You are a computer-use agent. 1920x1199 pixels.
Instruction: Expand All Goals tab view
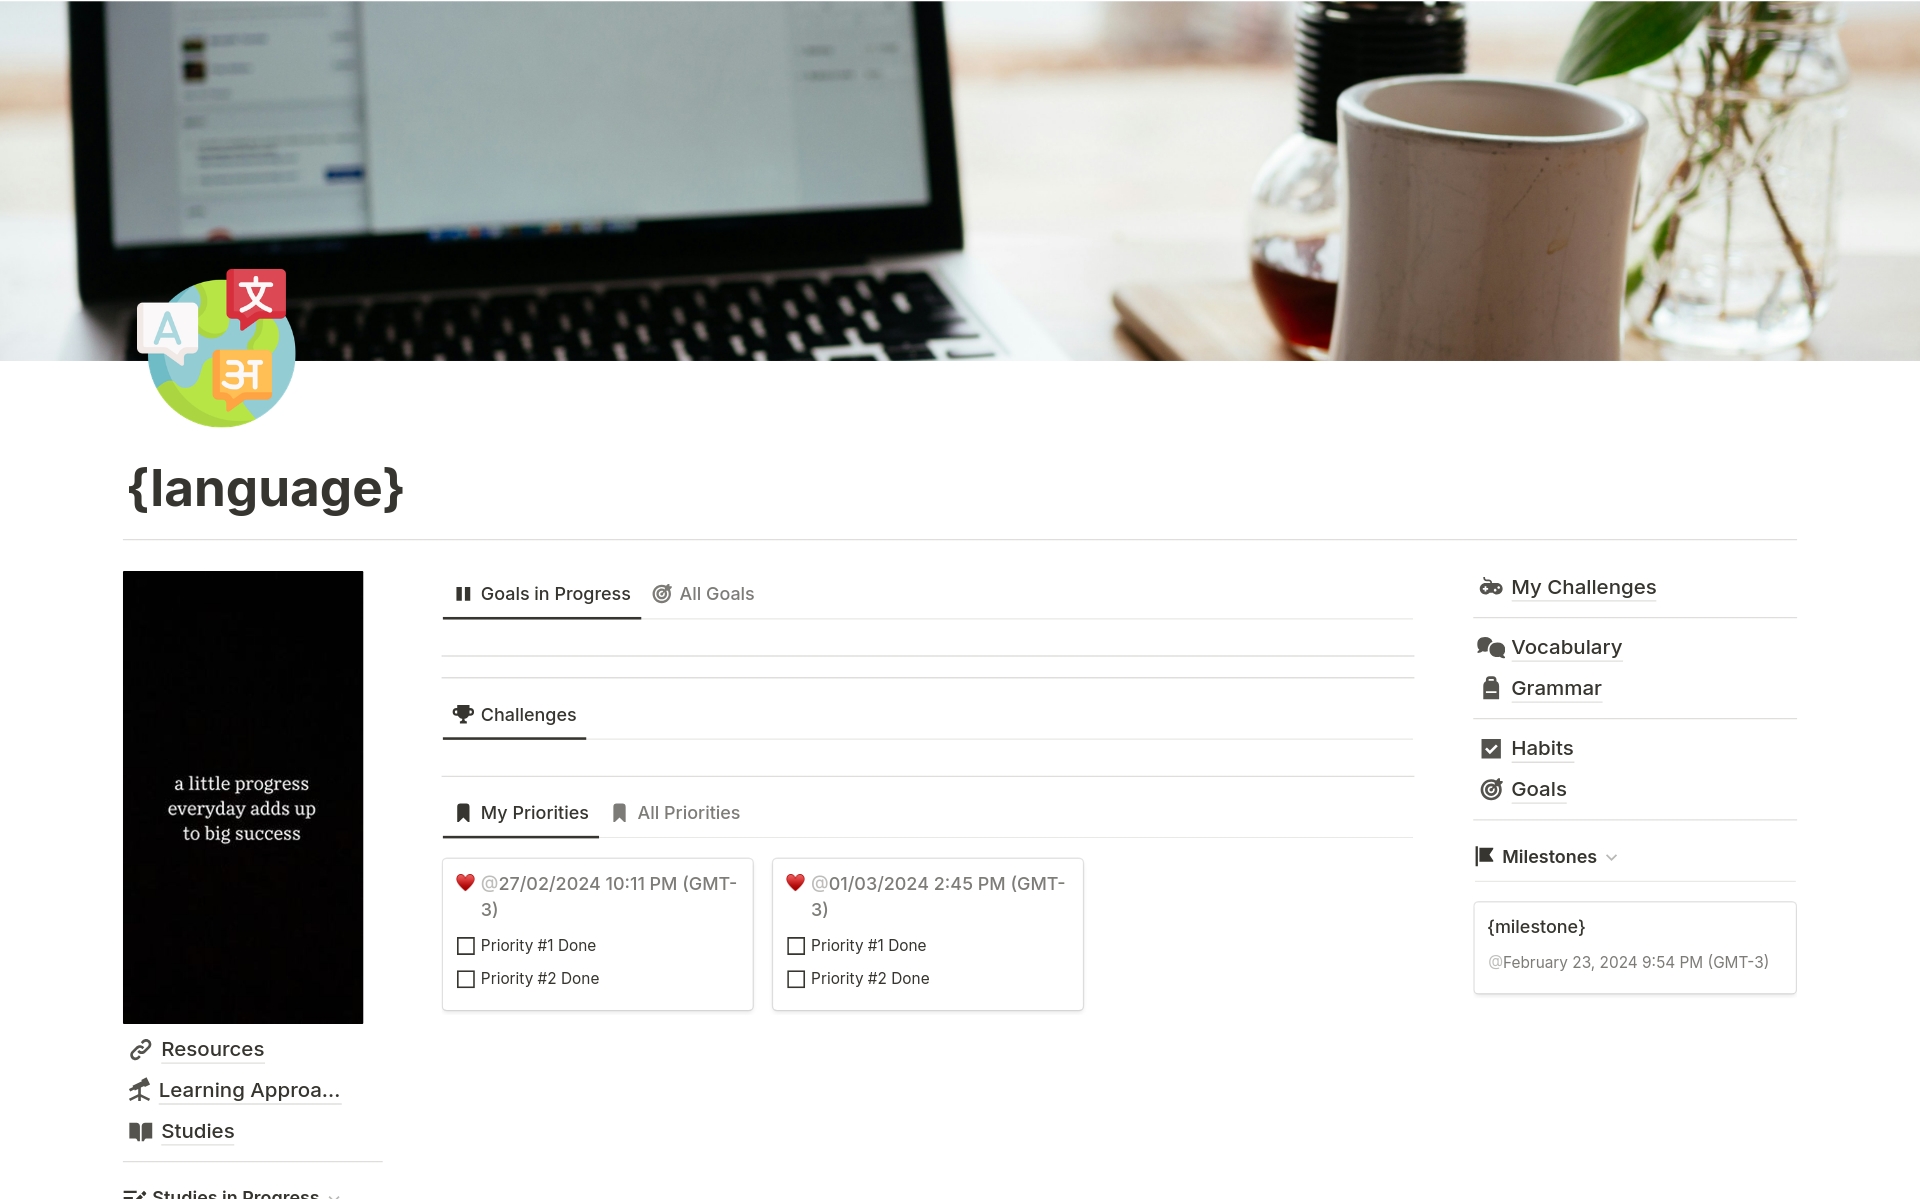coord(717,593)
